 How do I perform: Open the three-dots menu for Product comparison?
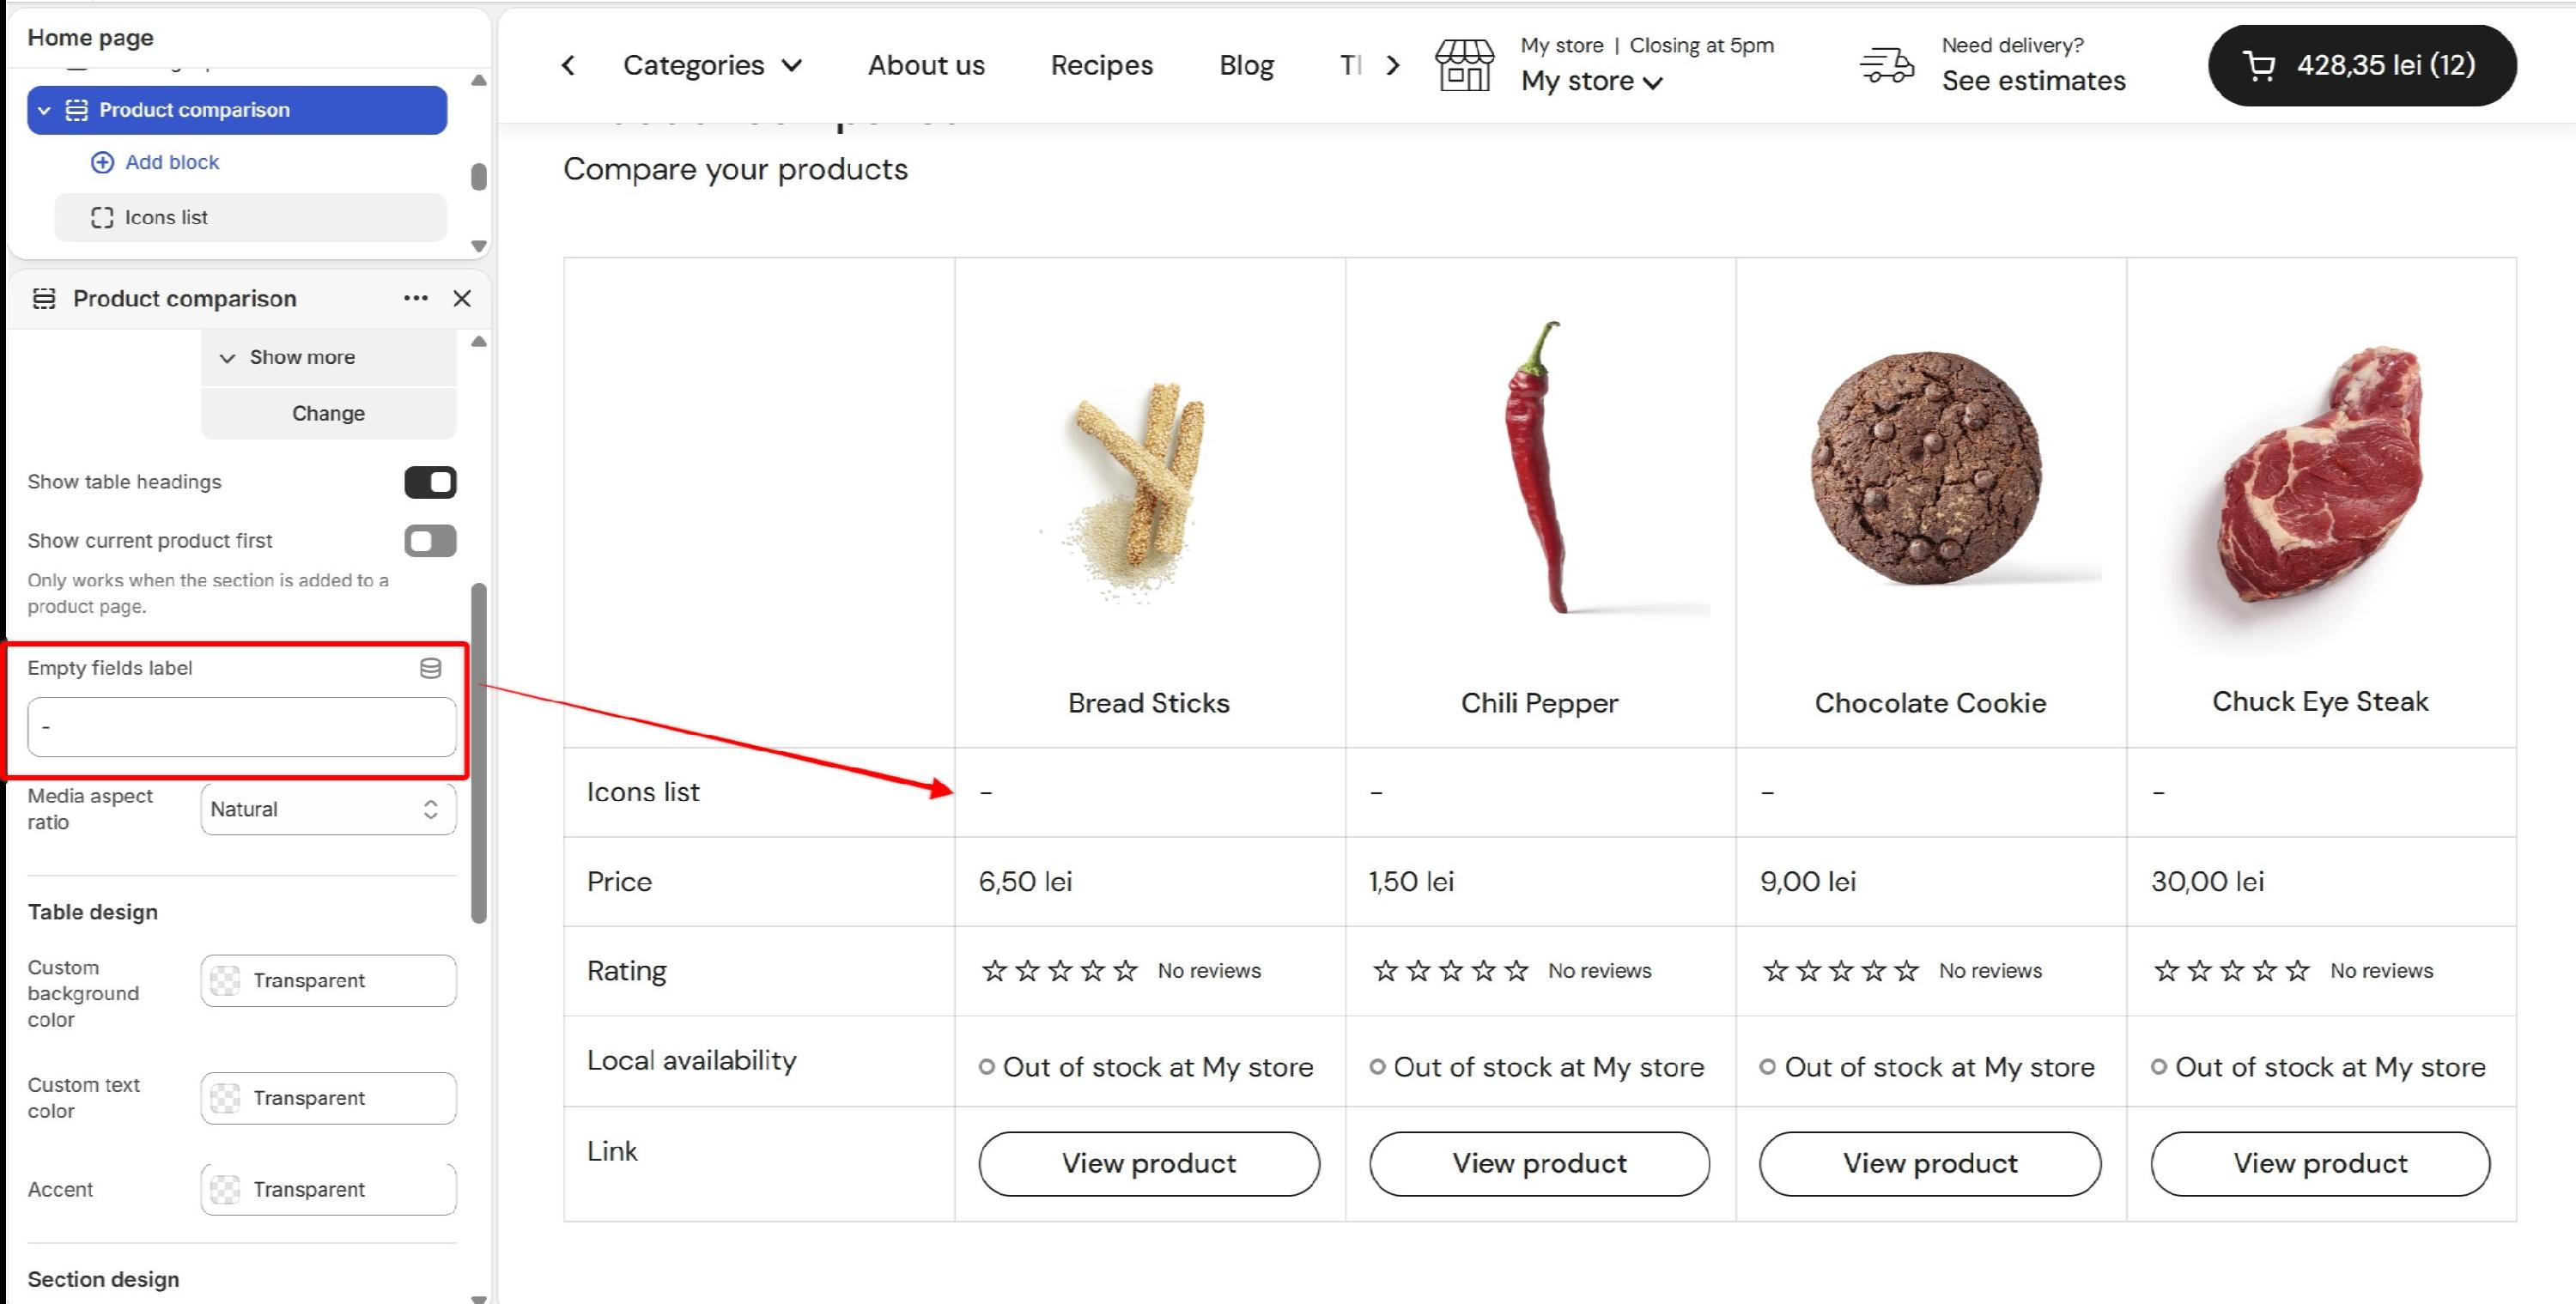pos(416,298)
